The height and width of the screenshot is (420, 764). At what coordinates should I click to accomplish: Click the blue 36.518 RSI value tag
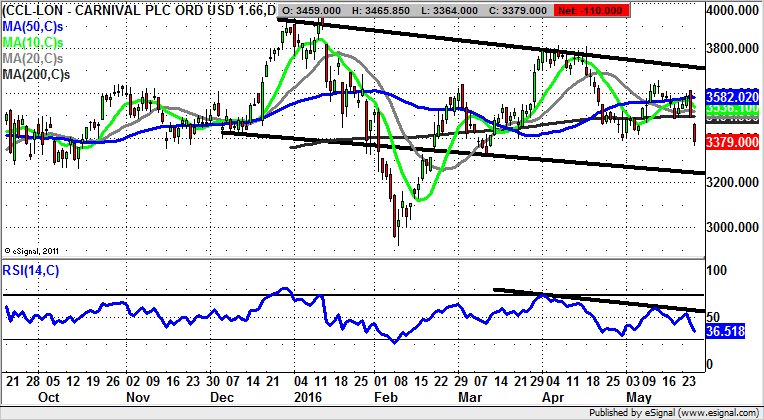click(x=727, y=329)
